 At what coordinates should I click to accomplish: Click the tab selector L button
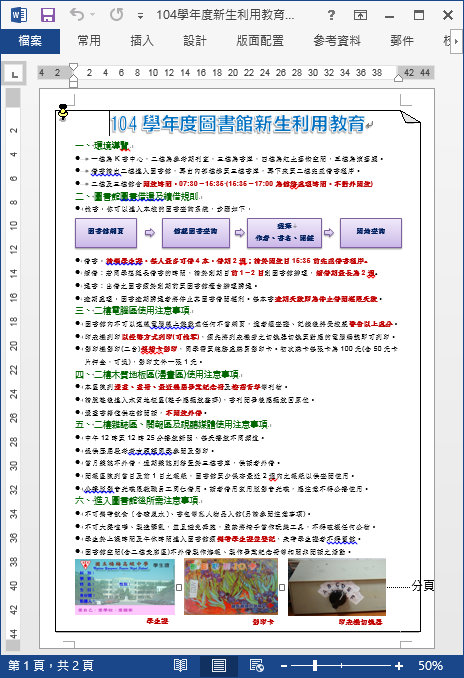14,74
